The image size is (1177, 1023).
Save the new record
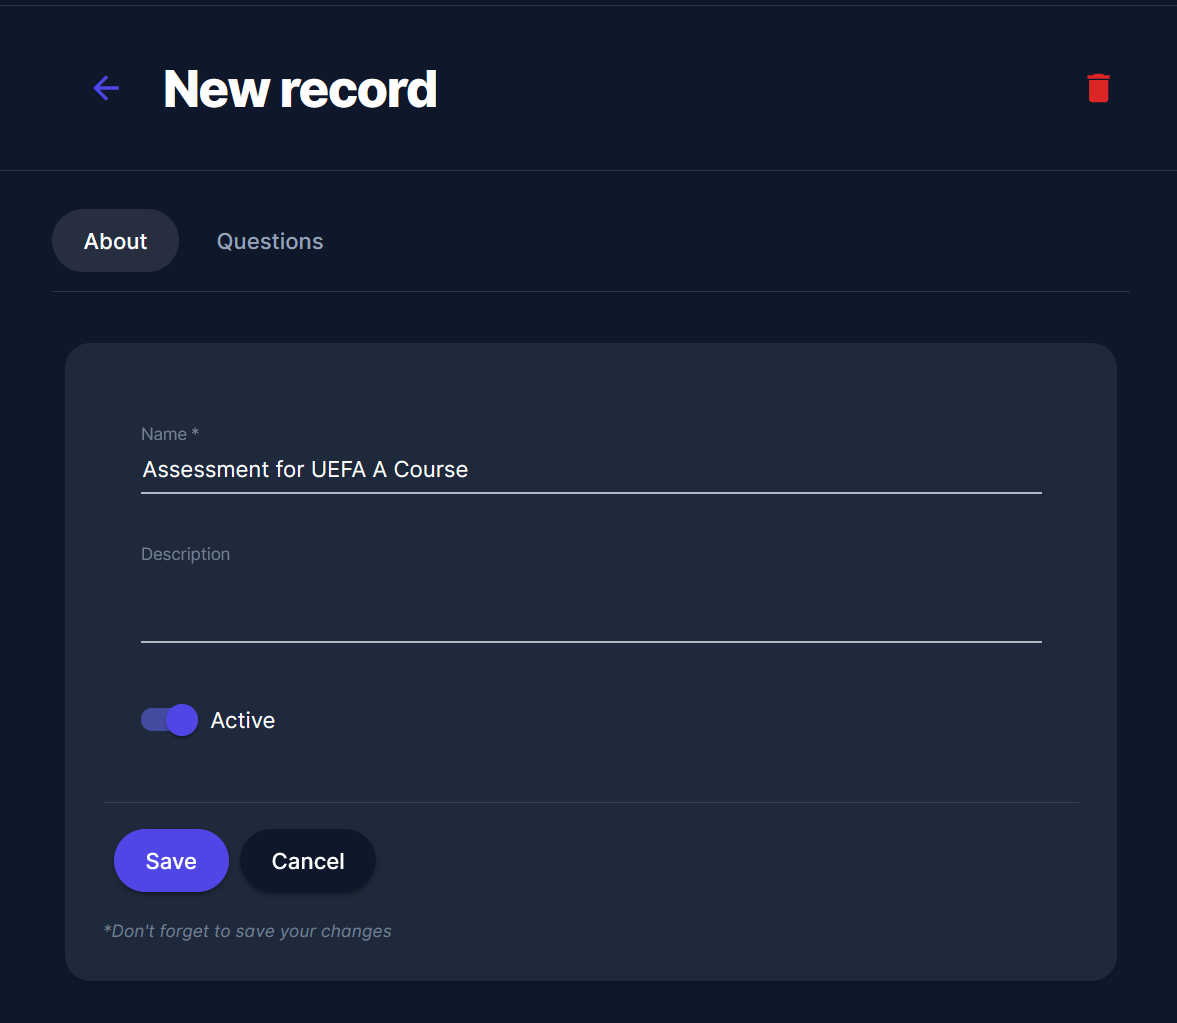[x=171, y=861]
